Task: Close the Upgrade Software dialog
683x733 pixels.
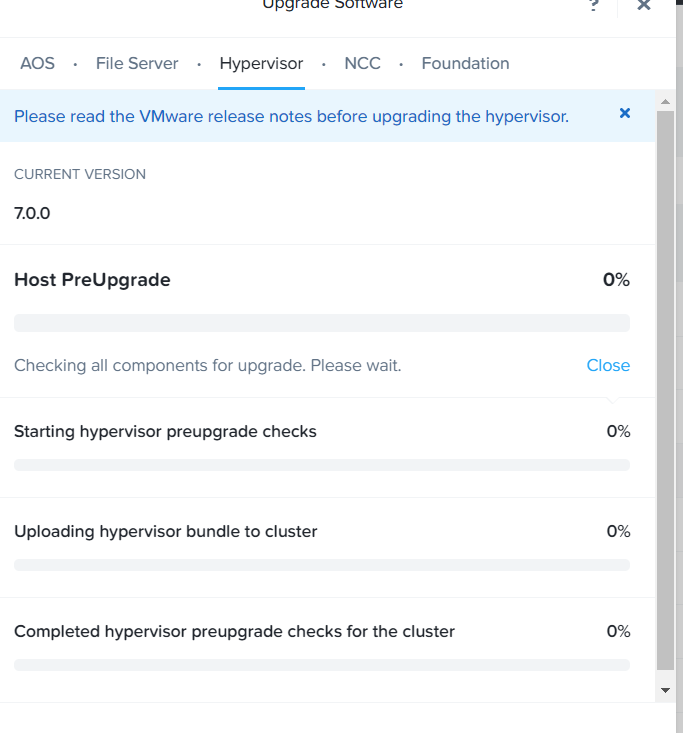Action: [x=644, y=5]
